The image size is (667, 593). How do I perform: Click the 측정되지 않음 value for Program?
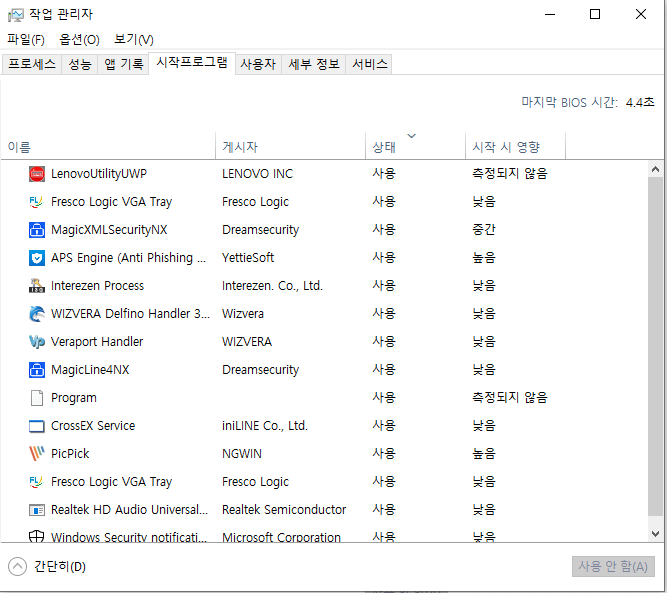pos(510,398)
